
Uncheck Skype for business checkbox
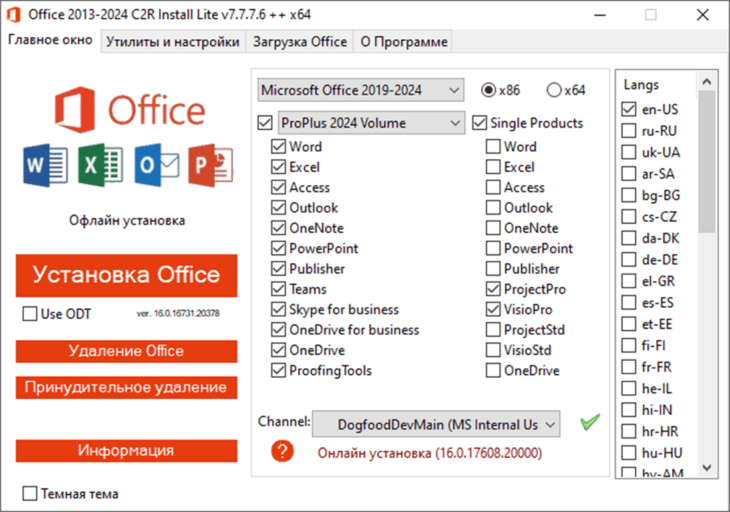[278, 310]
